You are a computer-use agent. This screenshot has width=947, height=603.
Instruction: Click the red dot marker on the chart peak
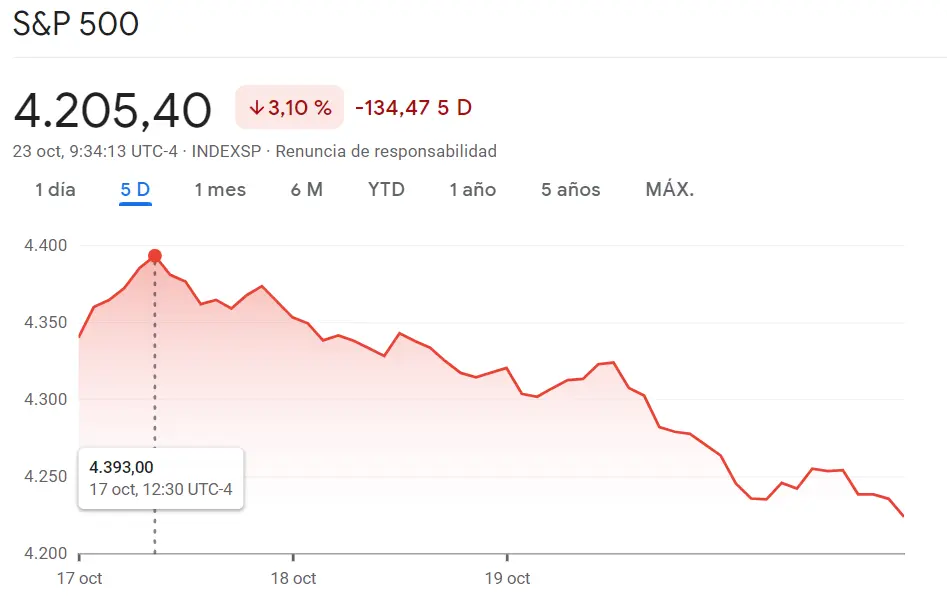pos(153,255)
